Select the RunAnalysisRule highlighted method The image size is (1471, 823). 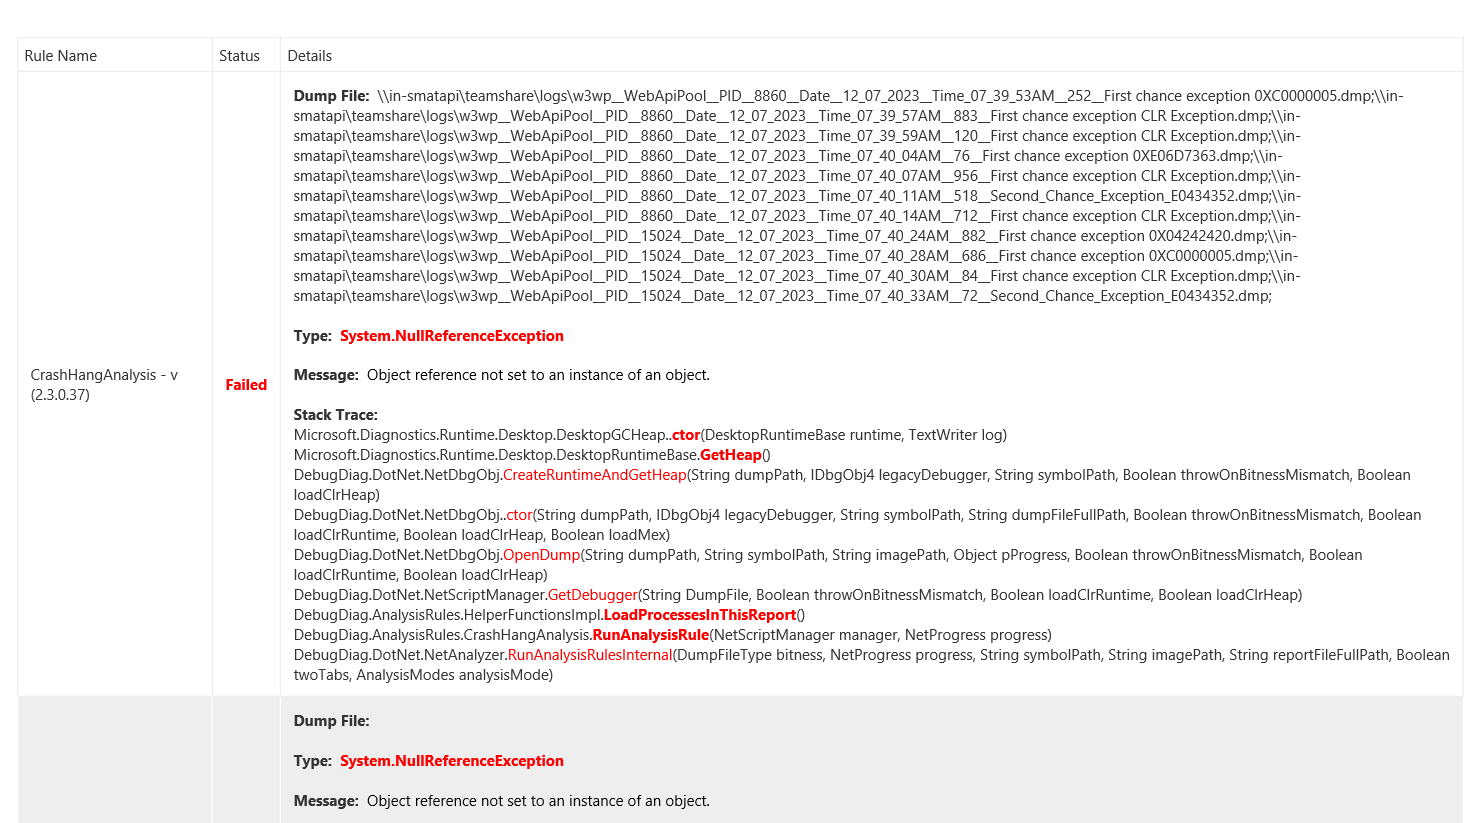(649, 634)
